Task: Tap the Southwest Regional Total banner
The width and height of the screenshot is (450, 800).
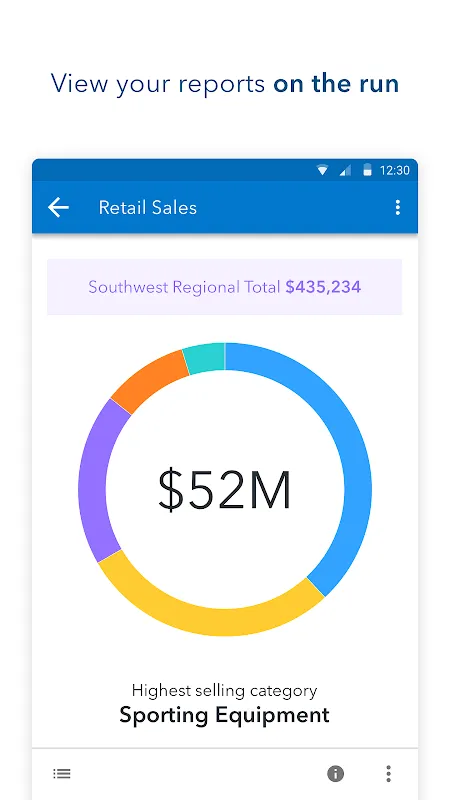Action: click(224, 287)
